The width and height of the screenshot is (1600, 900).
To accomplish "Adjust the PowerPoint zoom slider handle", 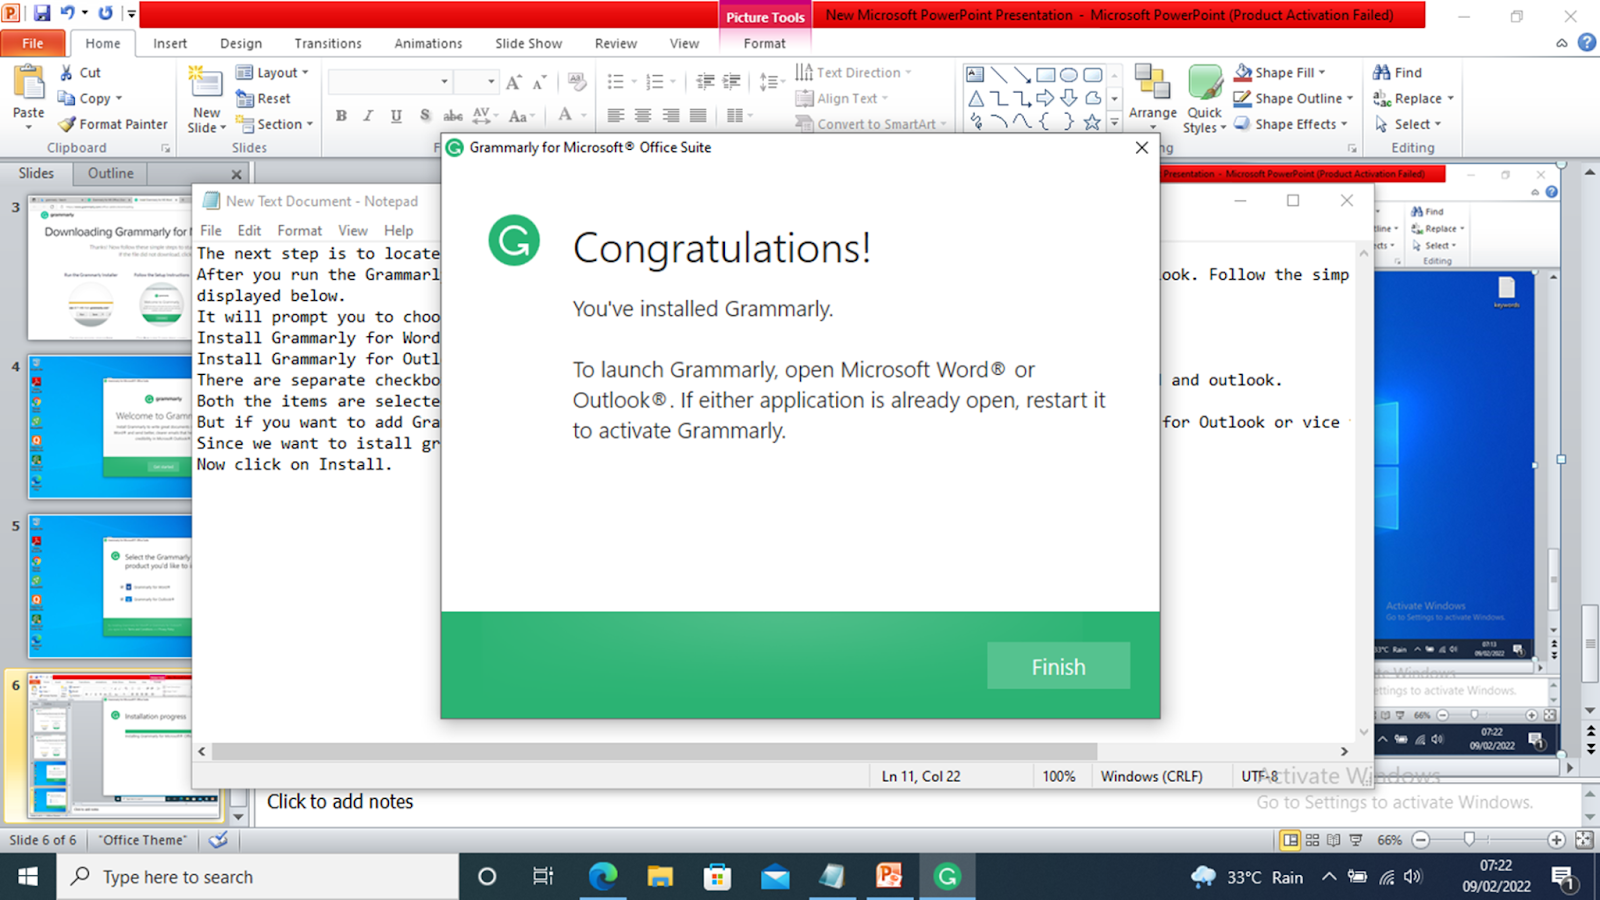I will [x=1469, y=840].
